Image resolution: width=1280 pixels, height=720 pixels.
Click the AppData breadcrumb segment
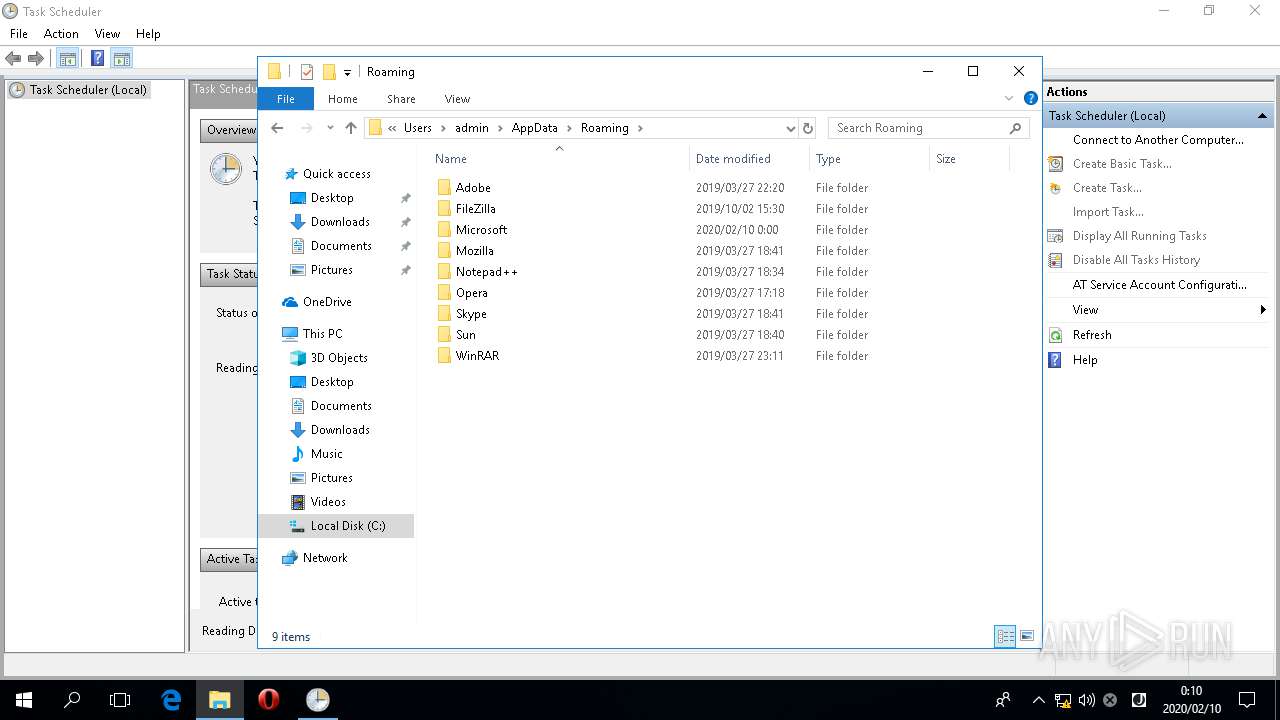click(x=535, y=128)
